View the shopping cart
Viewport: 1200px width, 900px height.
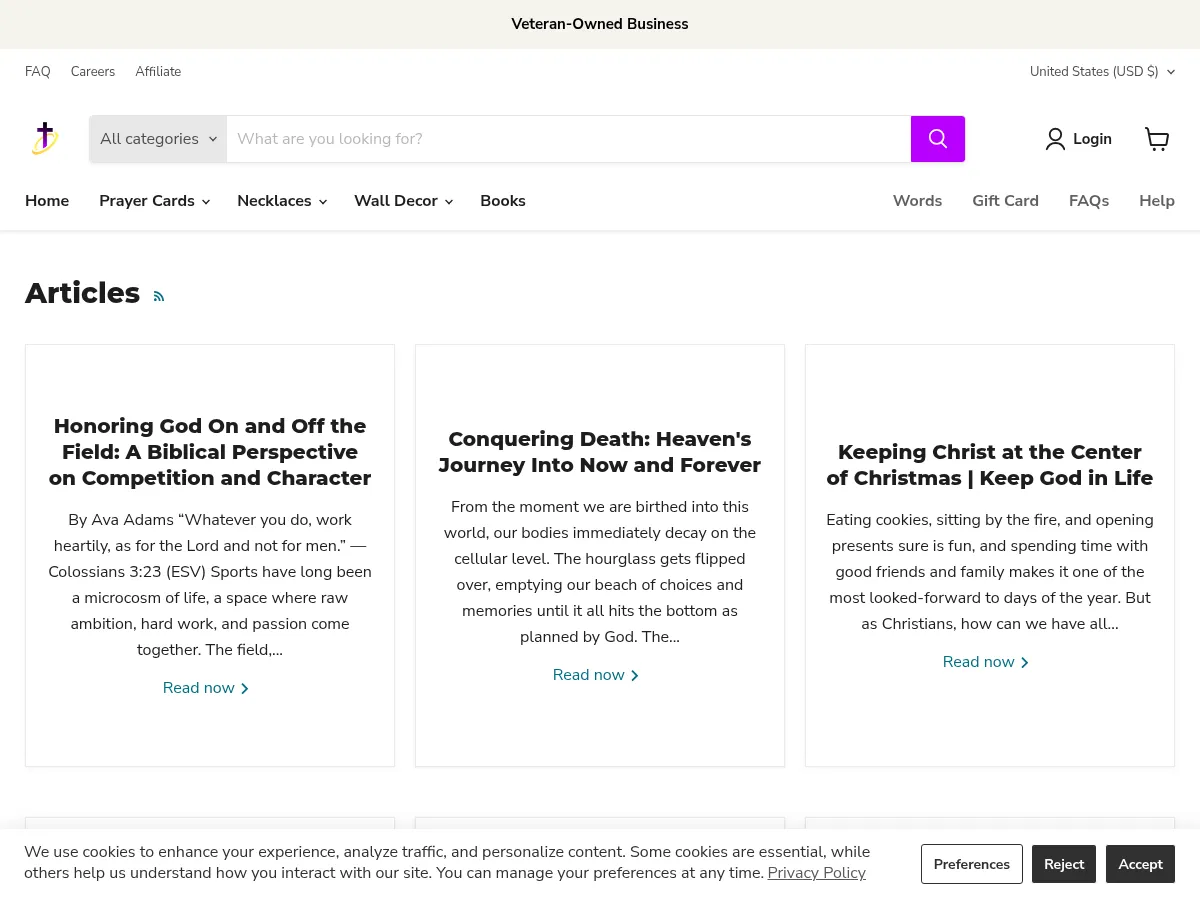(1157, 139)
